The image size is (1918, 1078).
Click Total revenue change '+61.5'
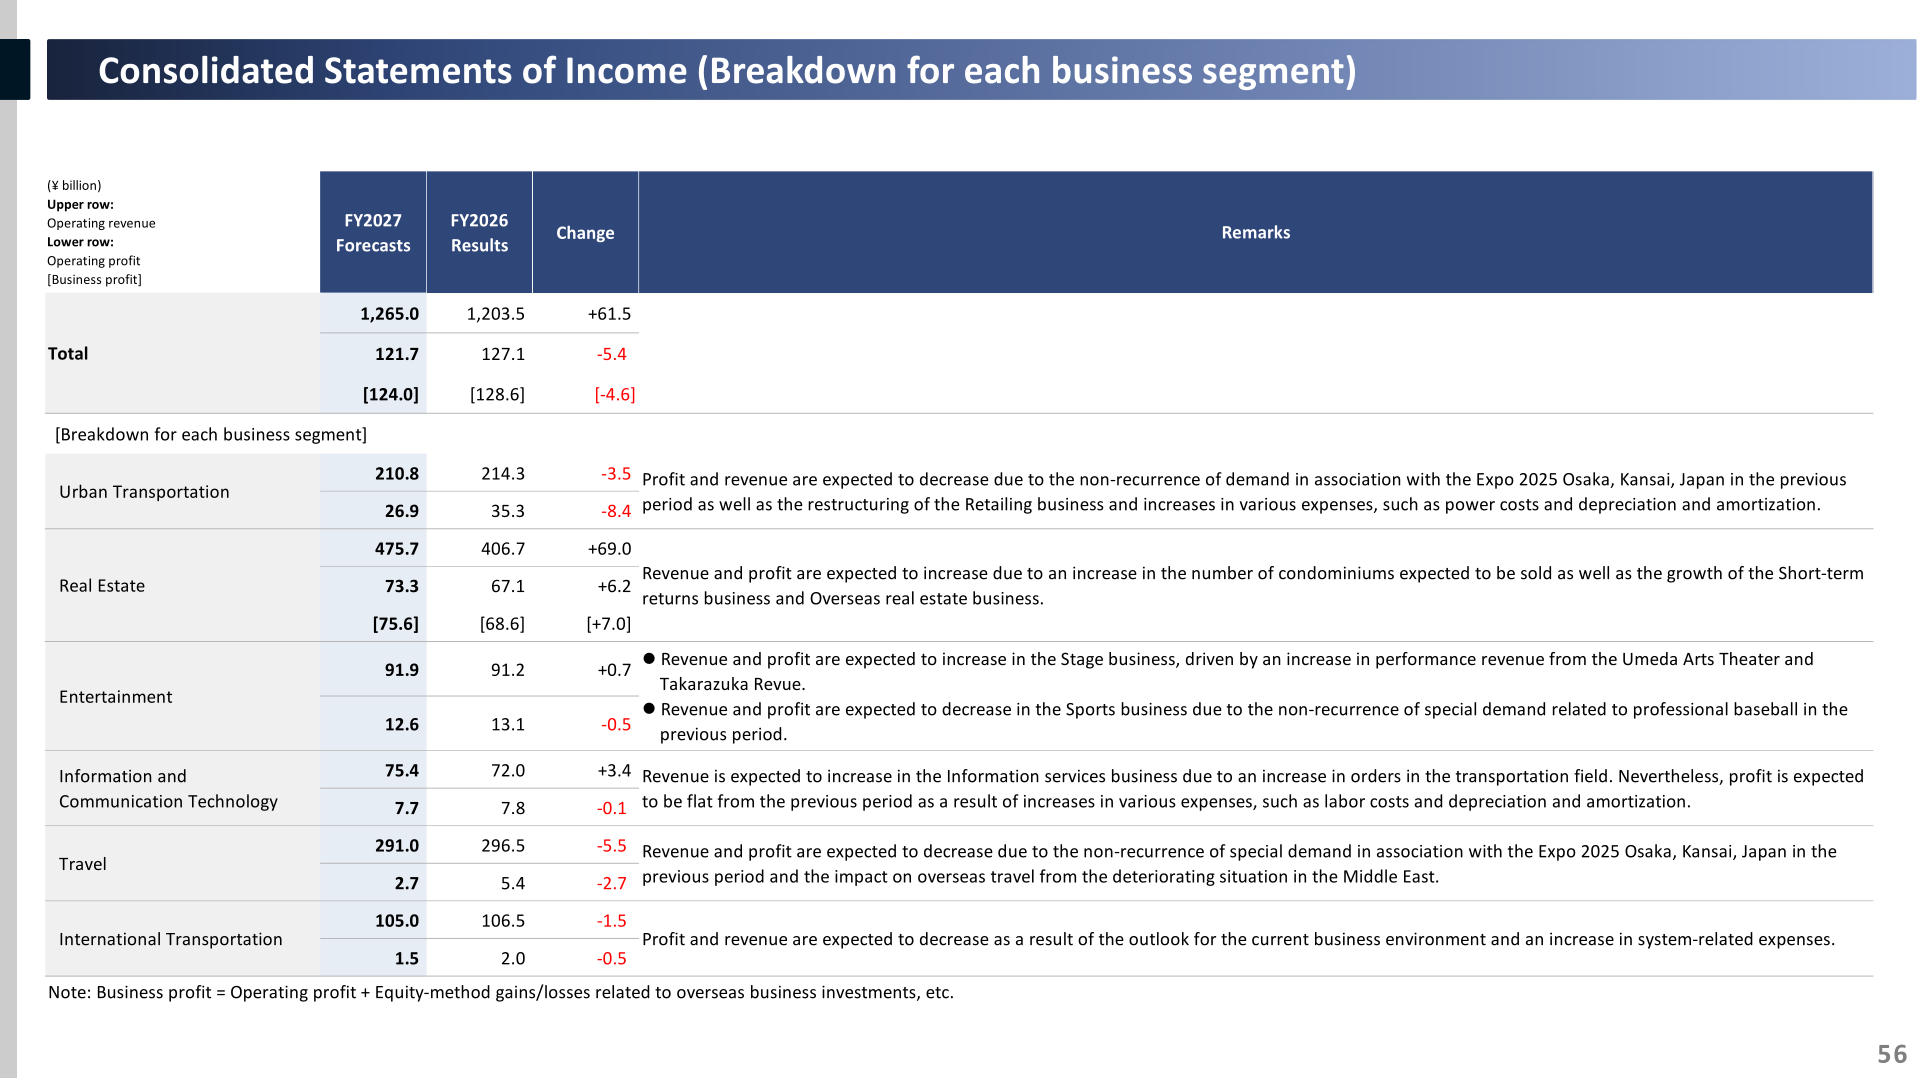[609, 314]
